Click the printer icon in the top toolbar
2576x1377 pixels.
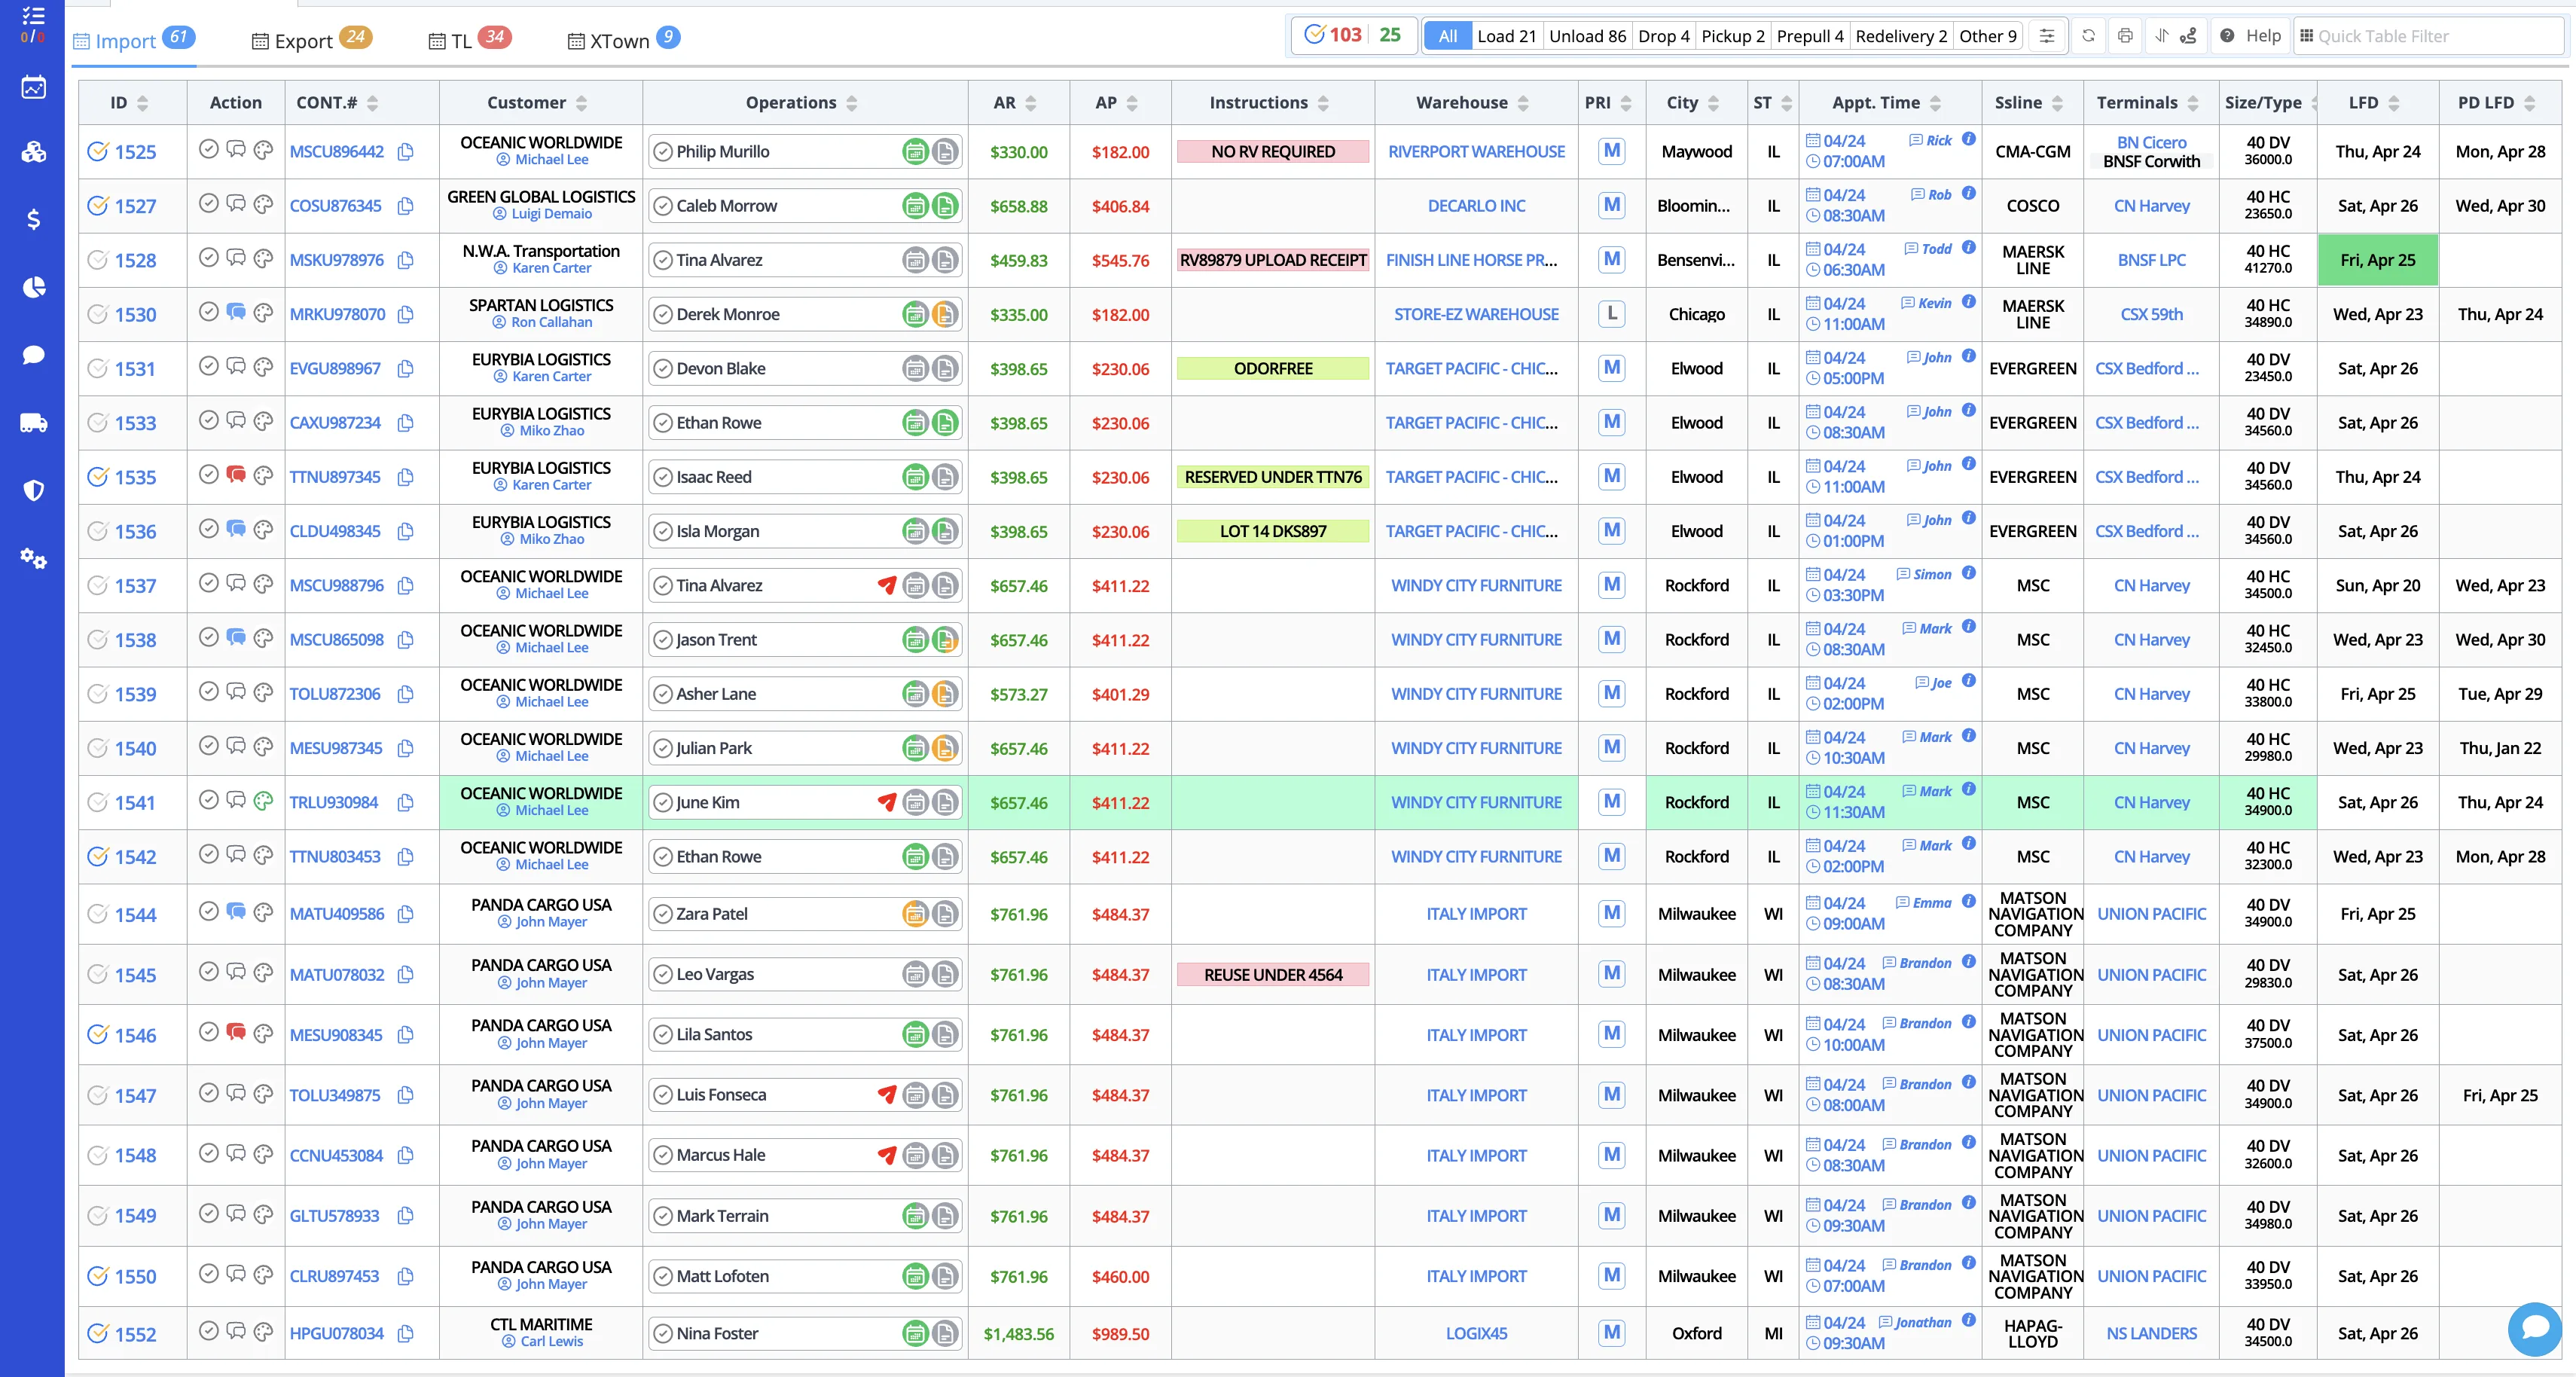click(x=2125, y=36)
